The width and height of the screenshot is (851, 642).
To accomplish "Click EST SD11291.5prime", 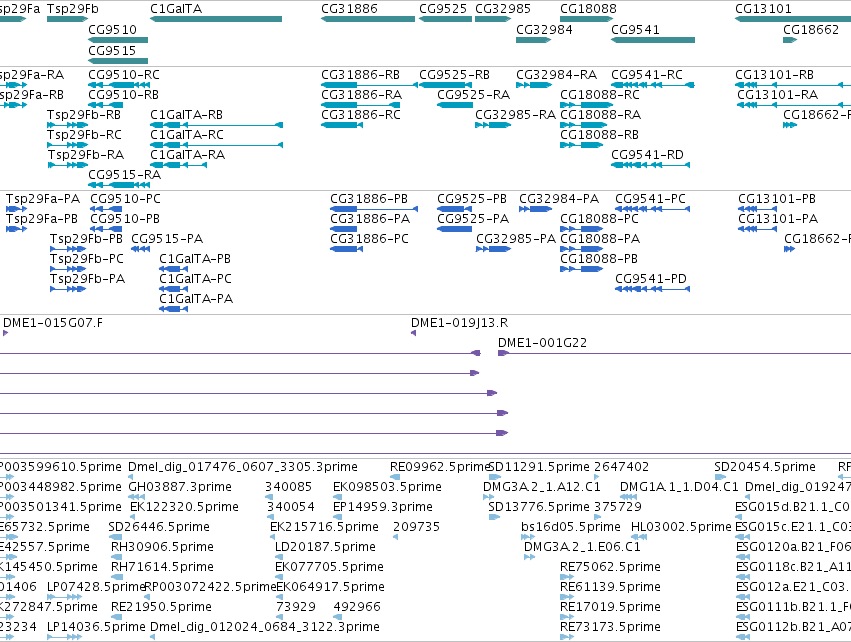I will pyautogui.click(x=495, y=476).
